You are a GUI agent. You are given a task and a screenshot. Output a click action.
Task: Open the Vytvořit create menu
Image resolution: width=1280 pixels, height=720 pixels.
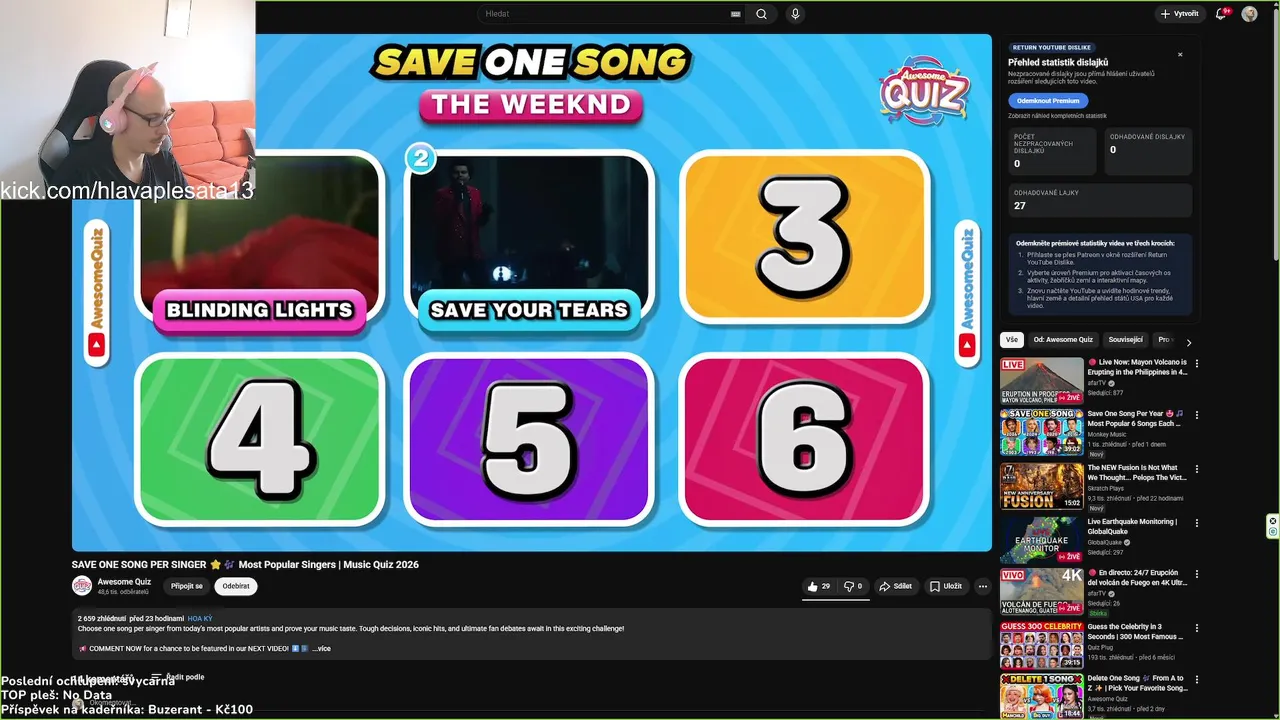click(x=1179, y=14)
